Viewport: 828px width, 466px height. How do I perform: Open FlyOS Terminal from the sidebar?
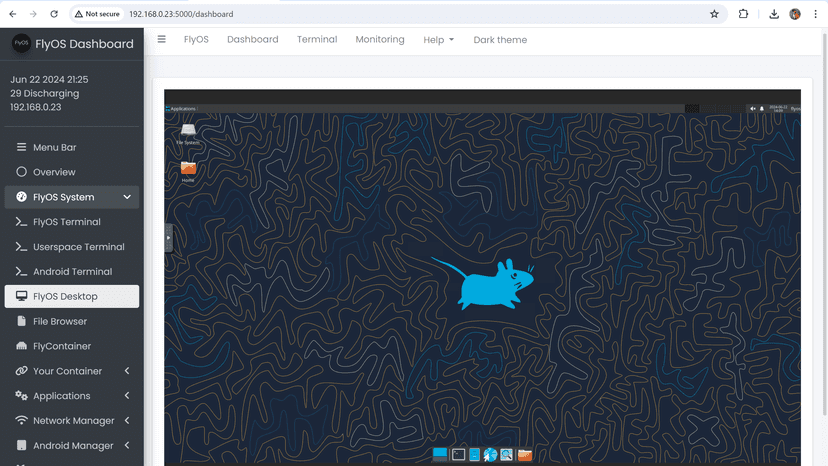click(x=72, y=222)
